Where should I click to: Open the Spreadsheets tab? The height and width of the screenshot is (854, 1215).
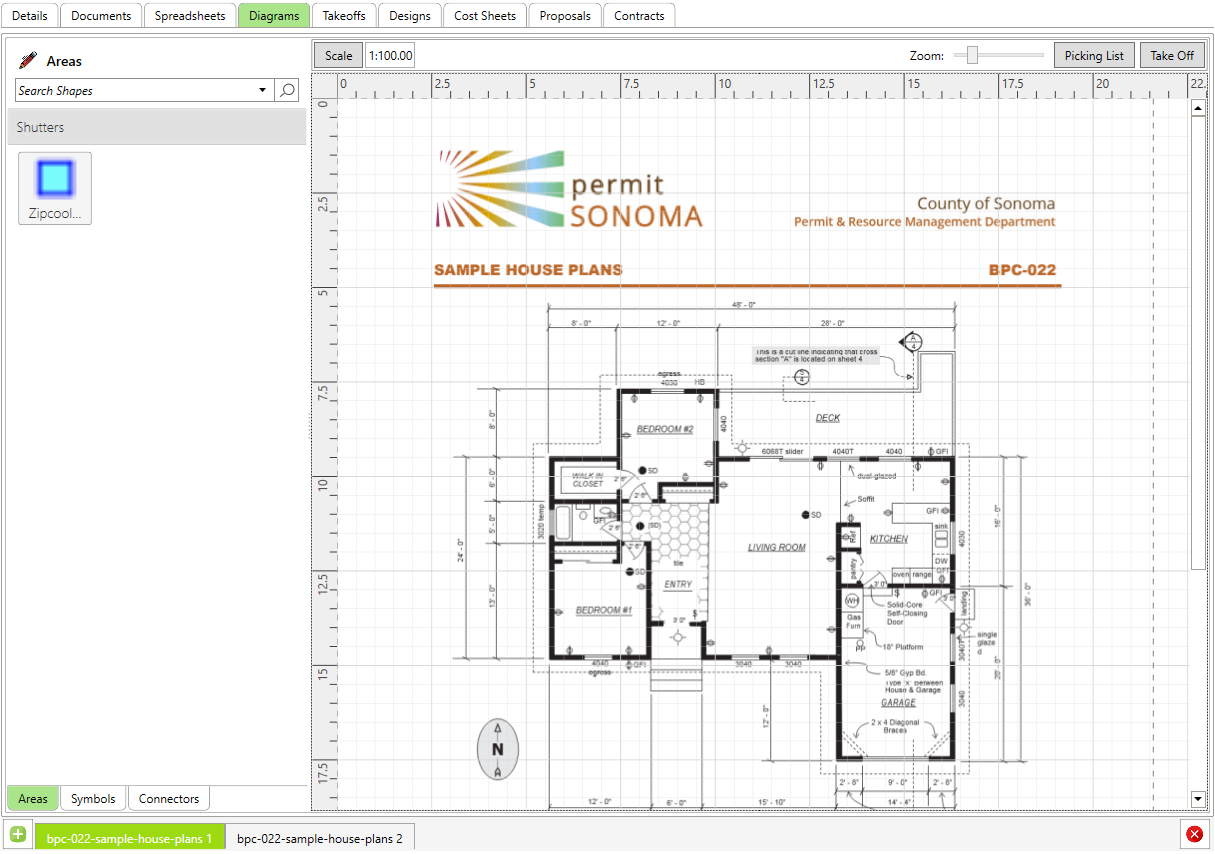[190, 16]
